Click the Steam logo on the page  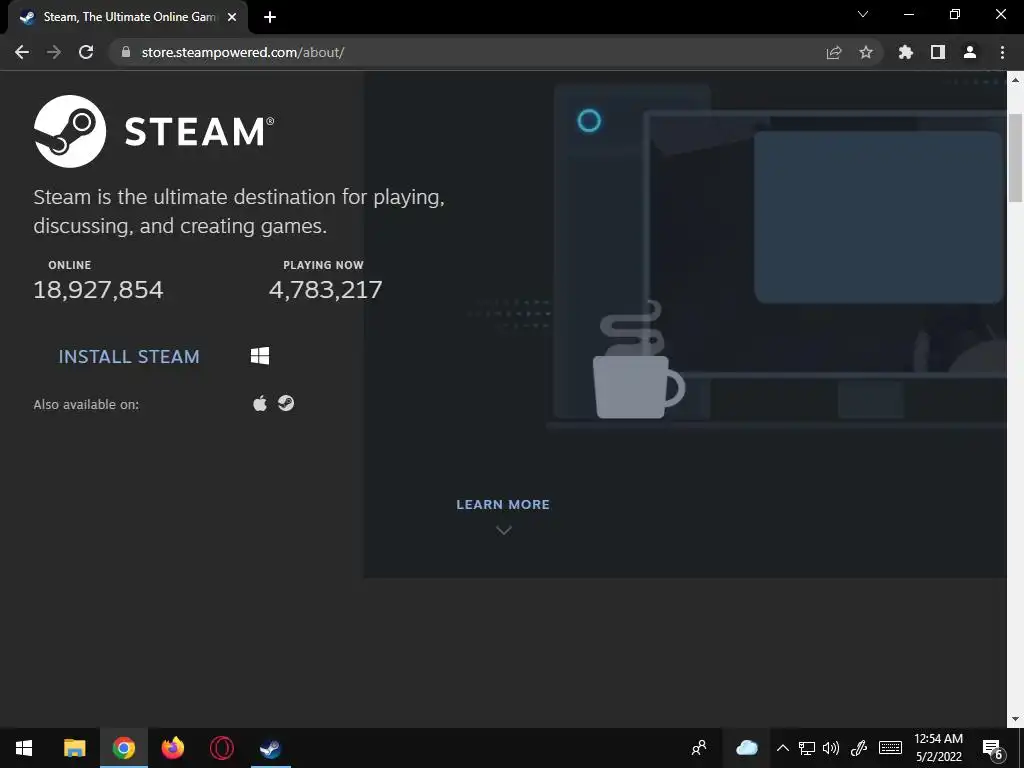tap(154, 131)
